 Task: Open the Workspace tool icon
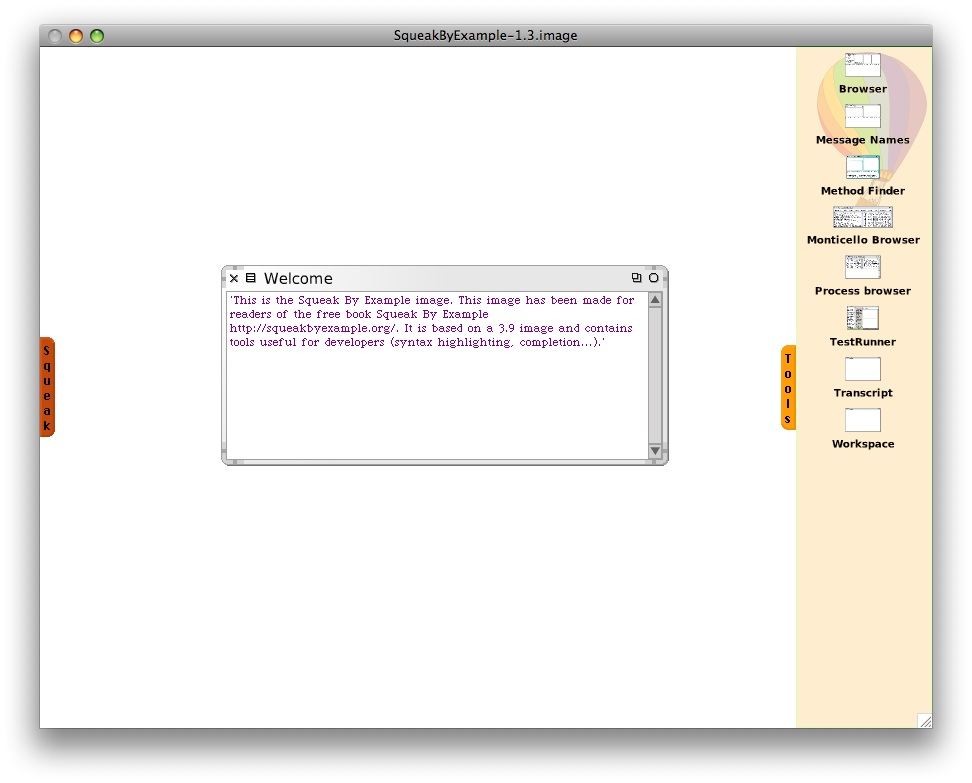pyautogui.click(x=862, y=420)
